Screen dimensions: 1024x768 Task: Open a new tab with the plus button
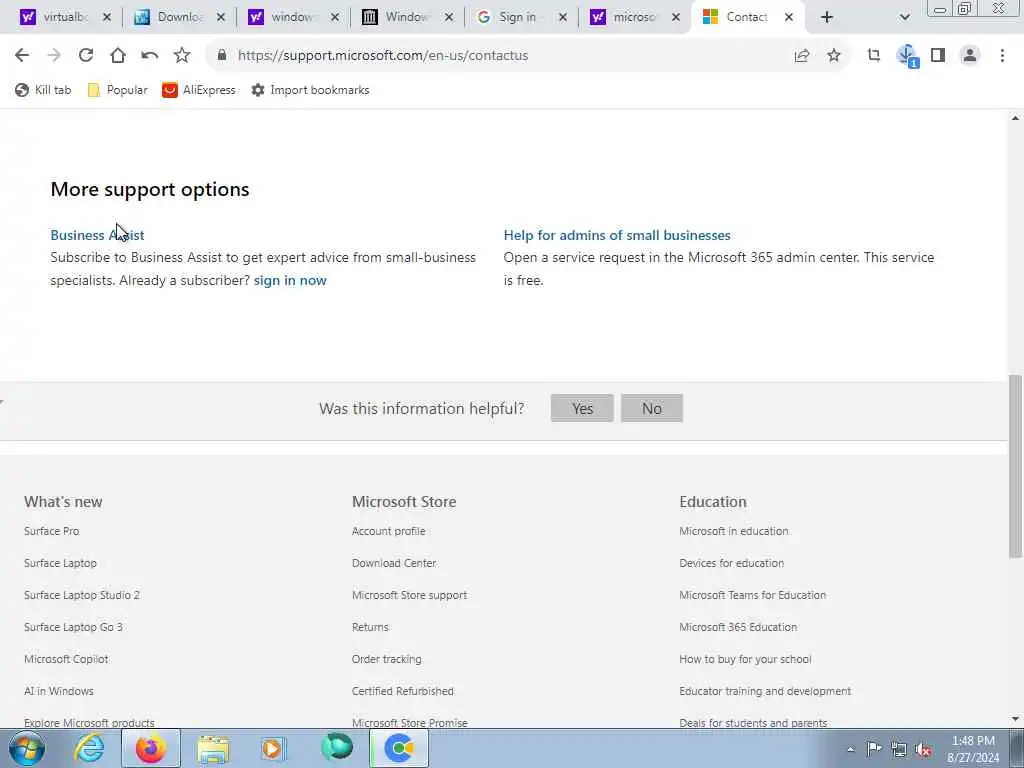(x=827, y=17)
